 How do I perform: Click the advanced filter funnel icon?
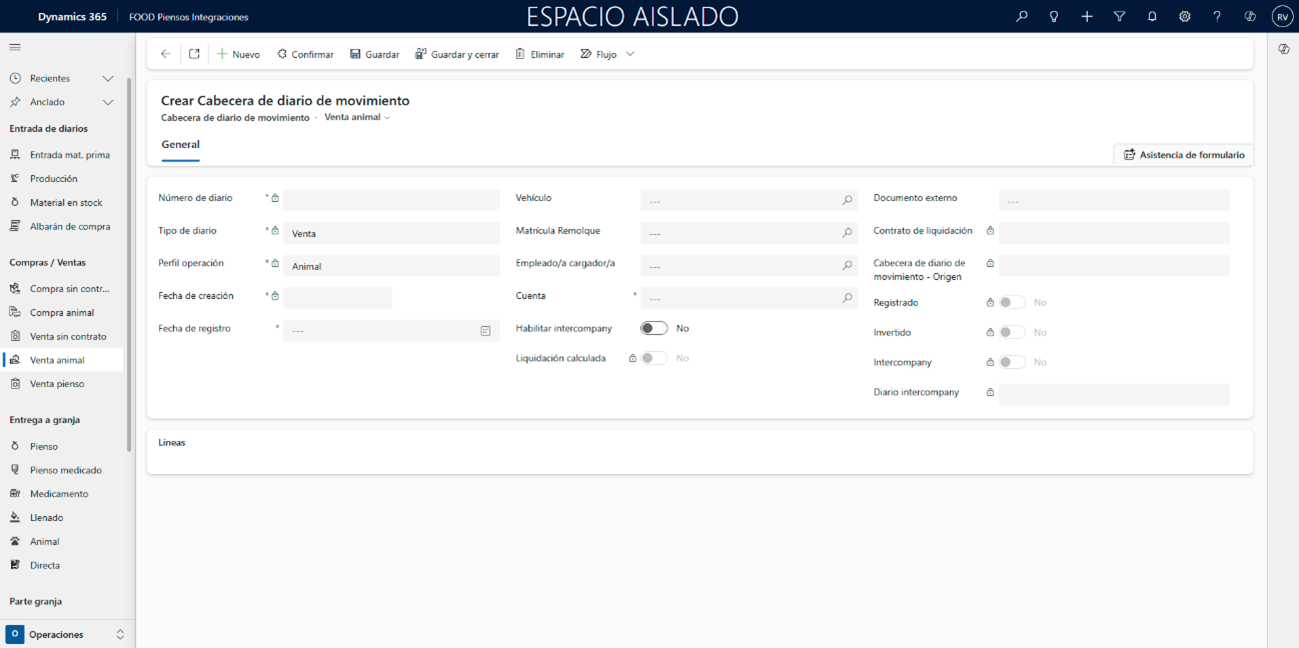tap(1119, 16)
